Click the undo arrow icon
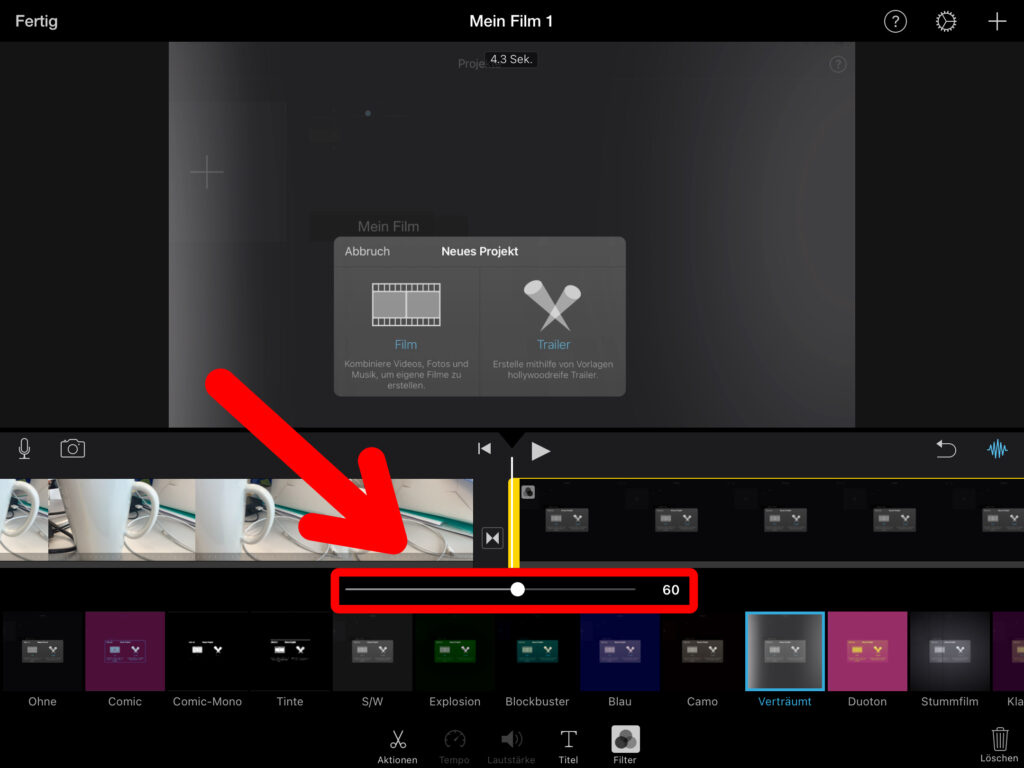The image size is (1024, 768). (946, 450)
